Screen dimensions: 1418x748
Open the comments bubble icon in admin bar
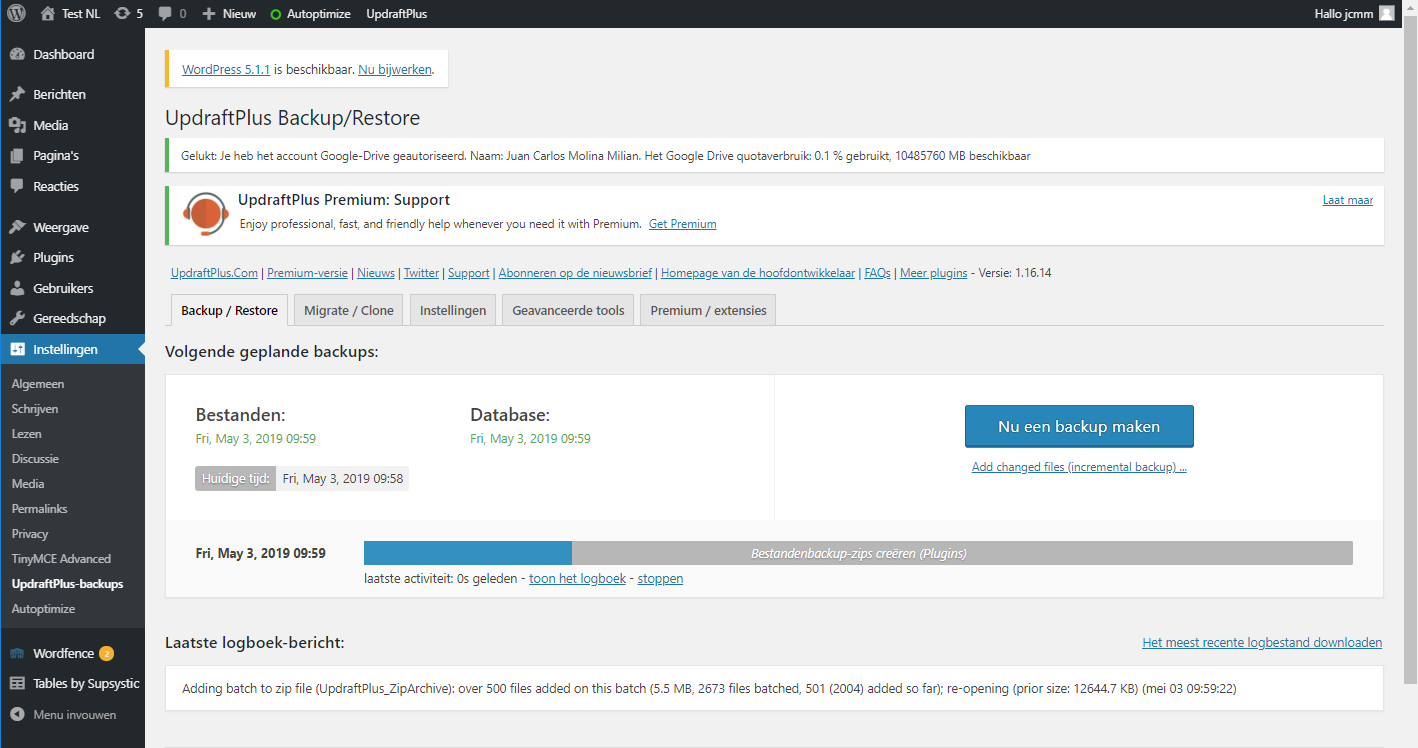[164, 14]
